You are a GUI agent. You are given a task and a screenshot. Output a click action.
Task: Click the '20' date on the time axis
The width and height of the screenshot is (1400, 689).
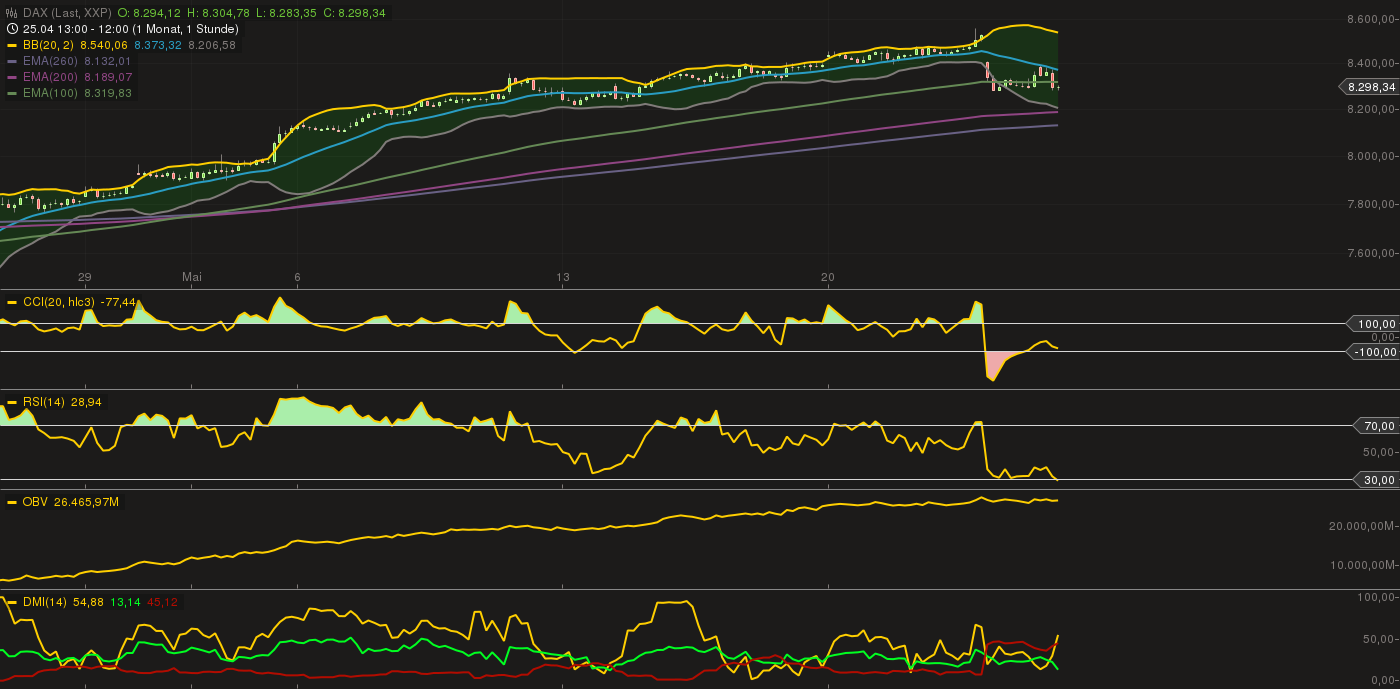pos(828,277)
